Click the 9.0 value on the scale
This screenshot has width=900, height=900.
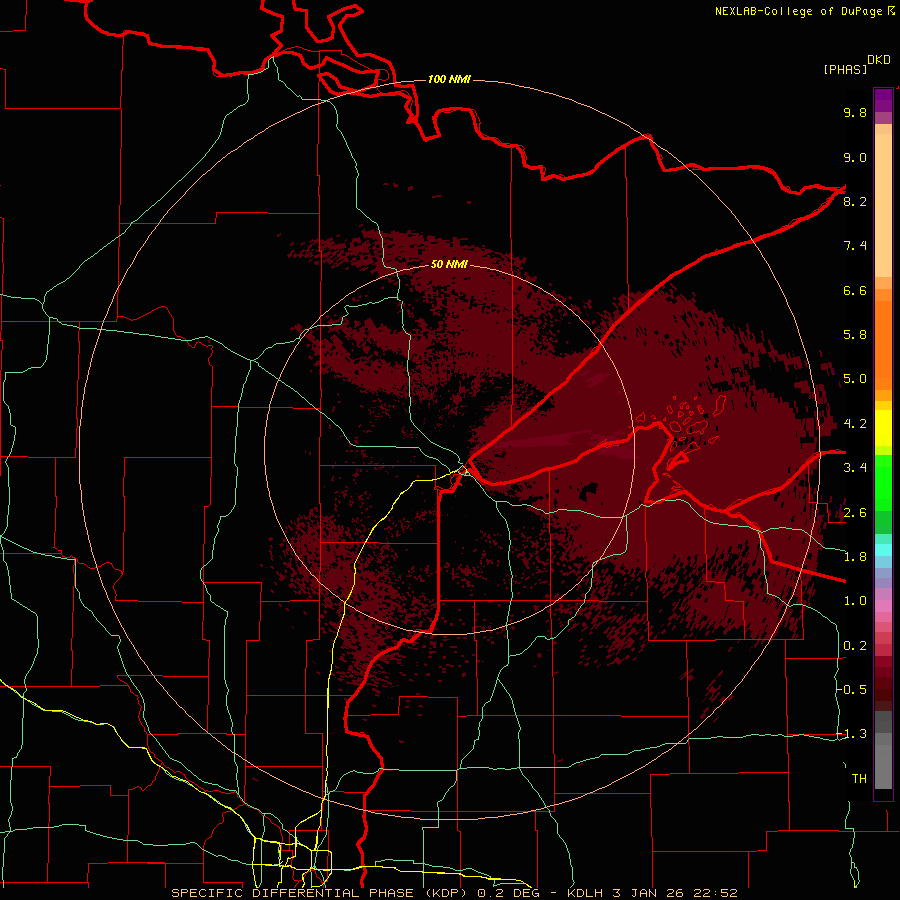point(855,158)
